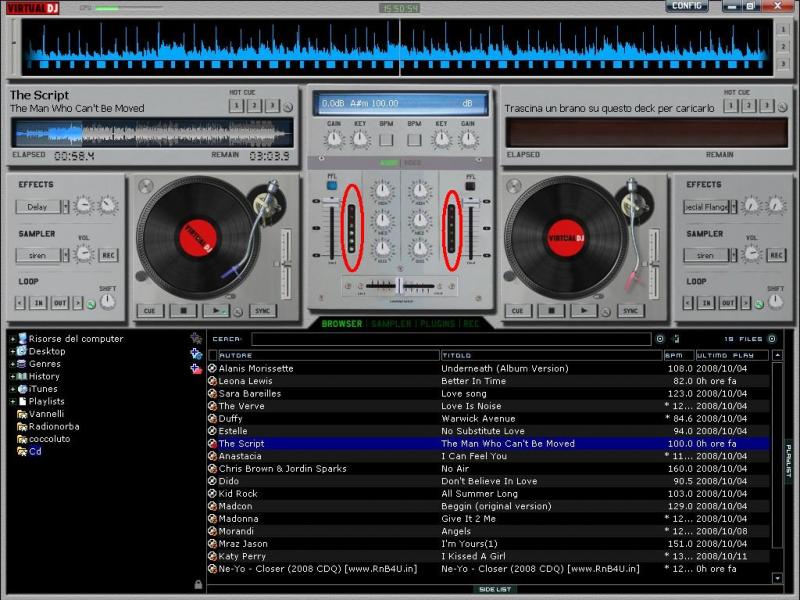
Task: Stop the right deck
Action: 551,311
